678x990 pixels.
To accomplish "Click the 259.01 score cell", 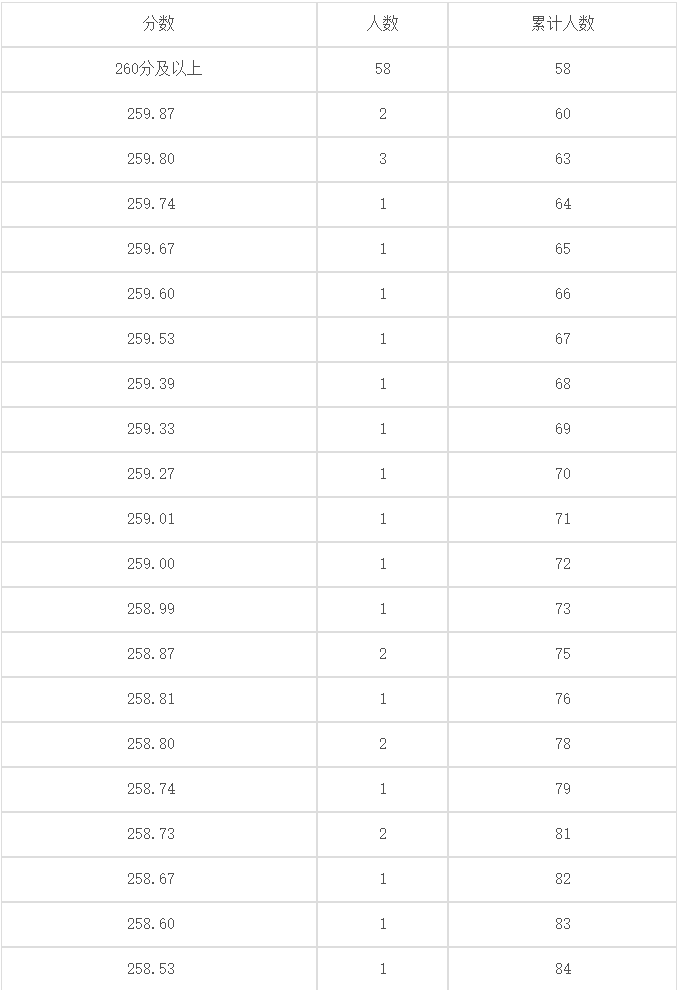I will coord(159,519).
